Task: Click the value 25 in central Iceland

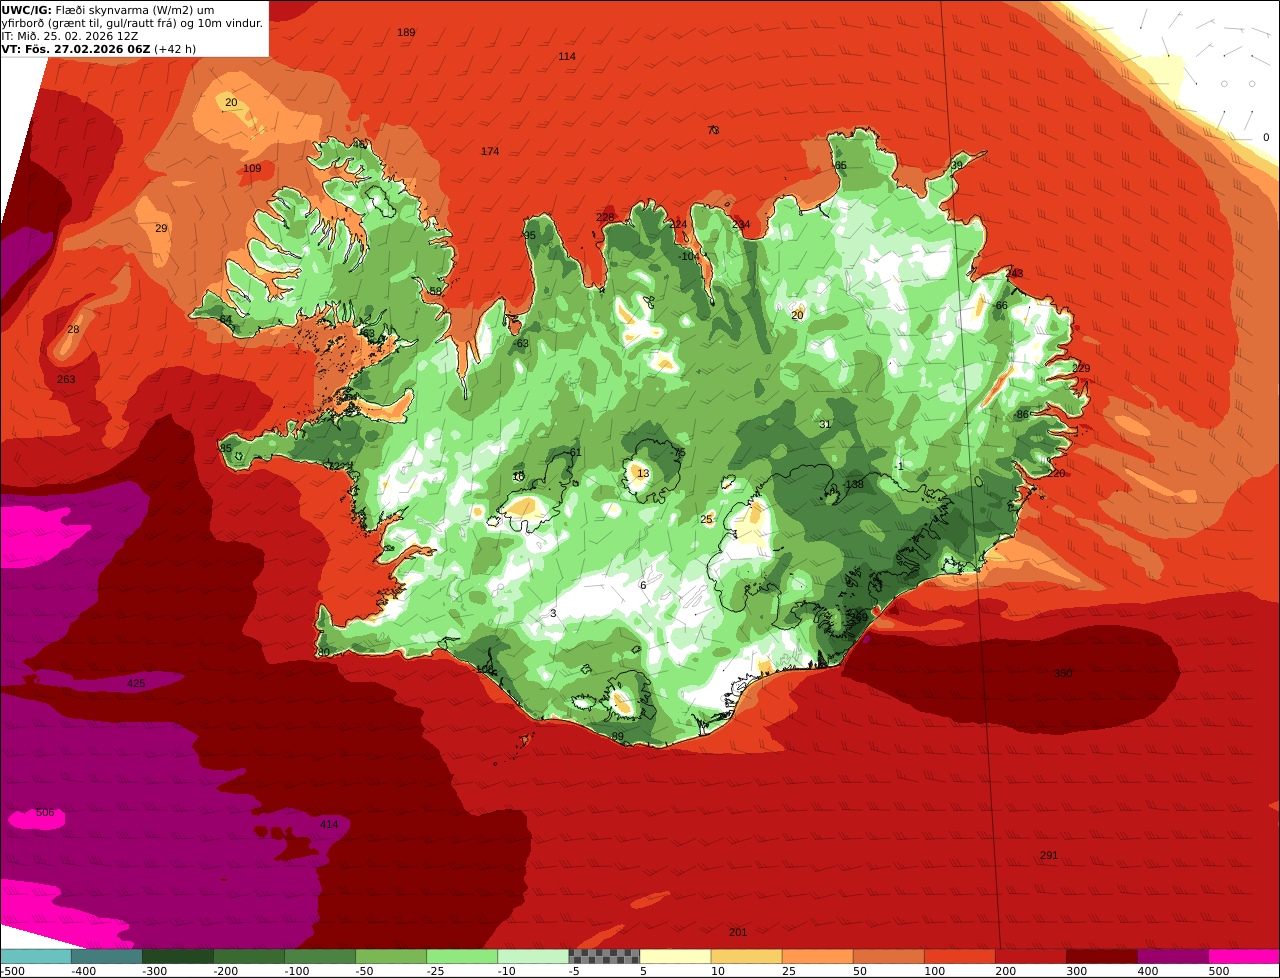Action: pos(707,520)
